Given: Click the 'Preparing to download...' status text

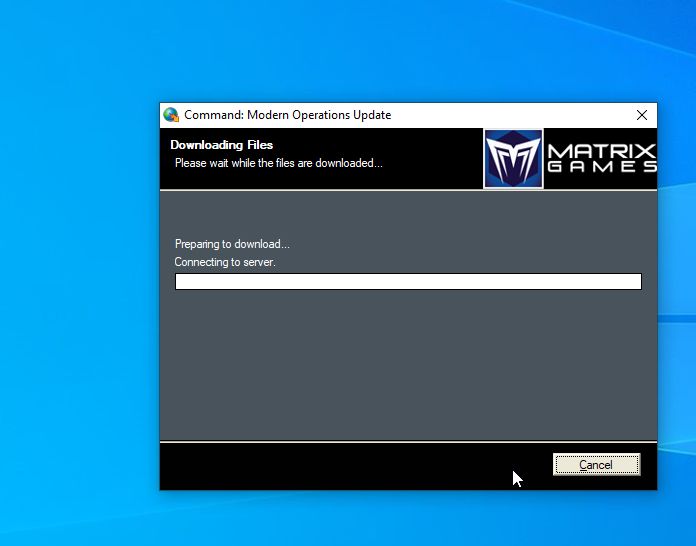Looking at the screenshot, I should pos(232,244).
